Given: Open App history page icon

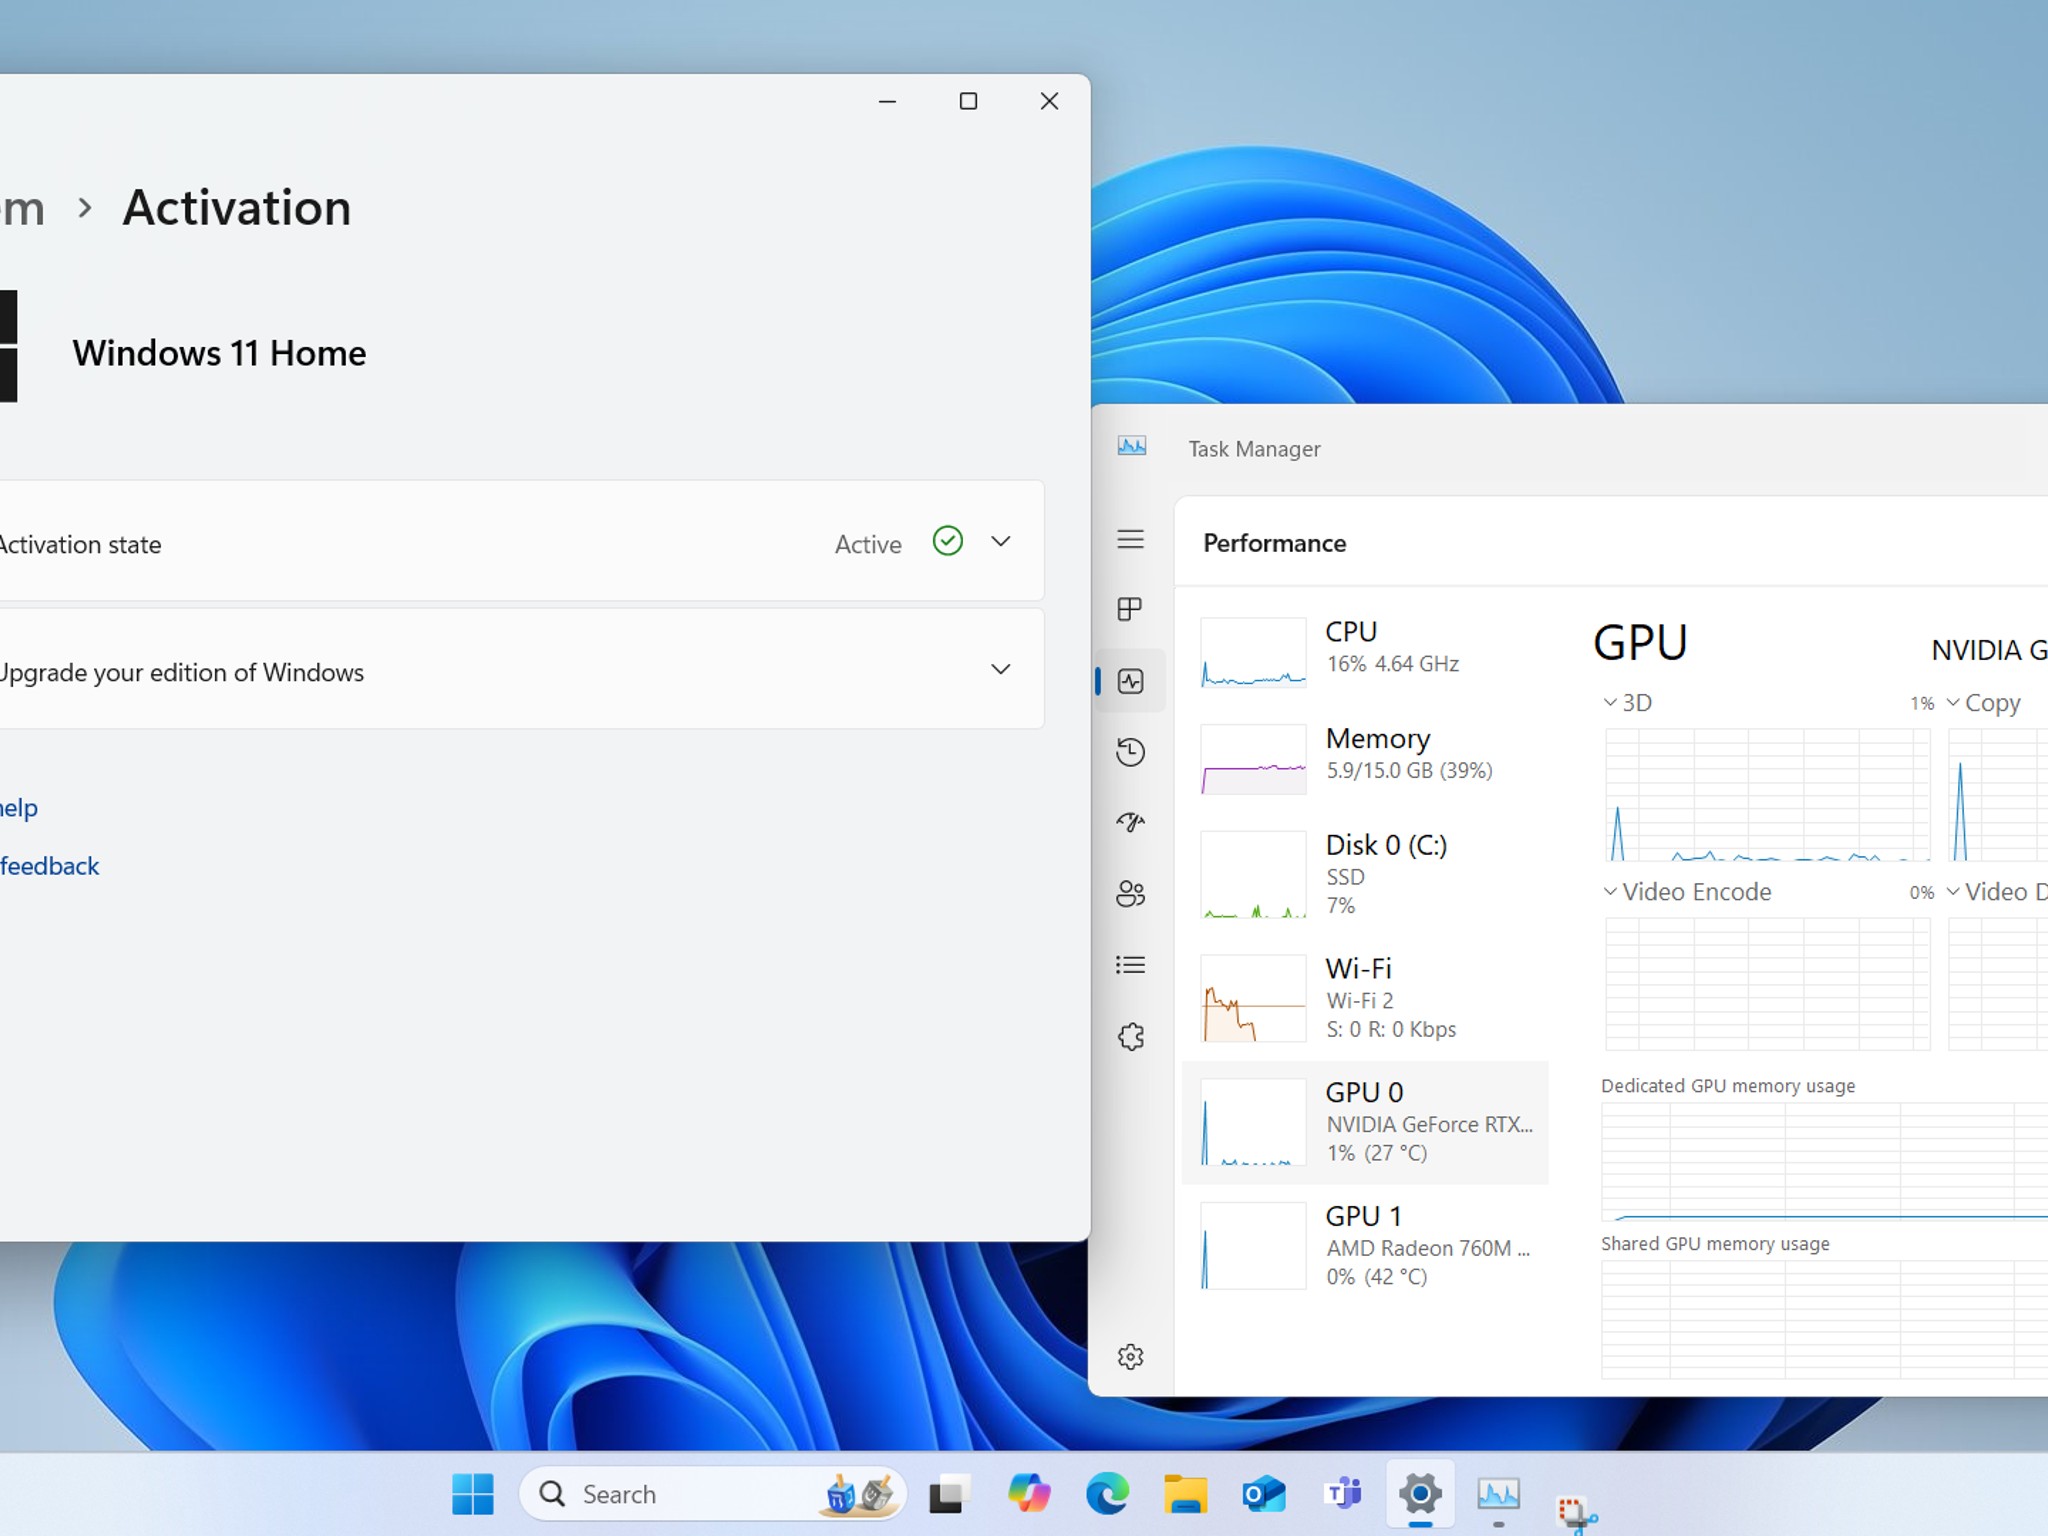Looking at the screenshot, I should (x=1130, y=752).
